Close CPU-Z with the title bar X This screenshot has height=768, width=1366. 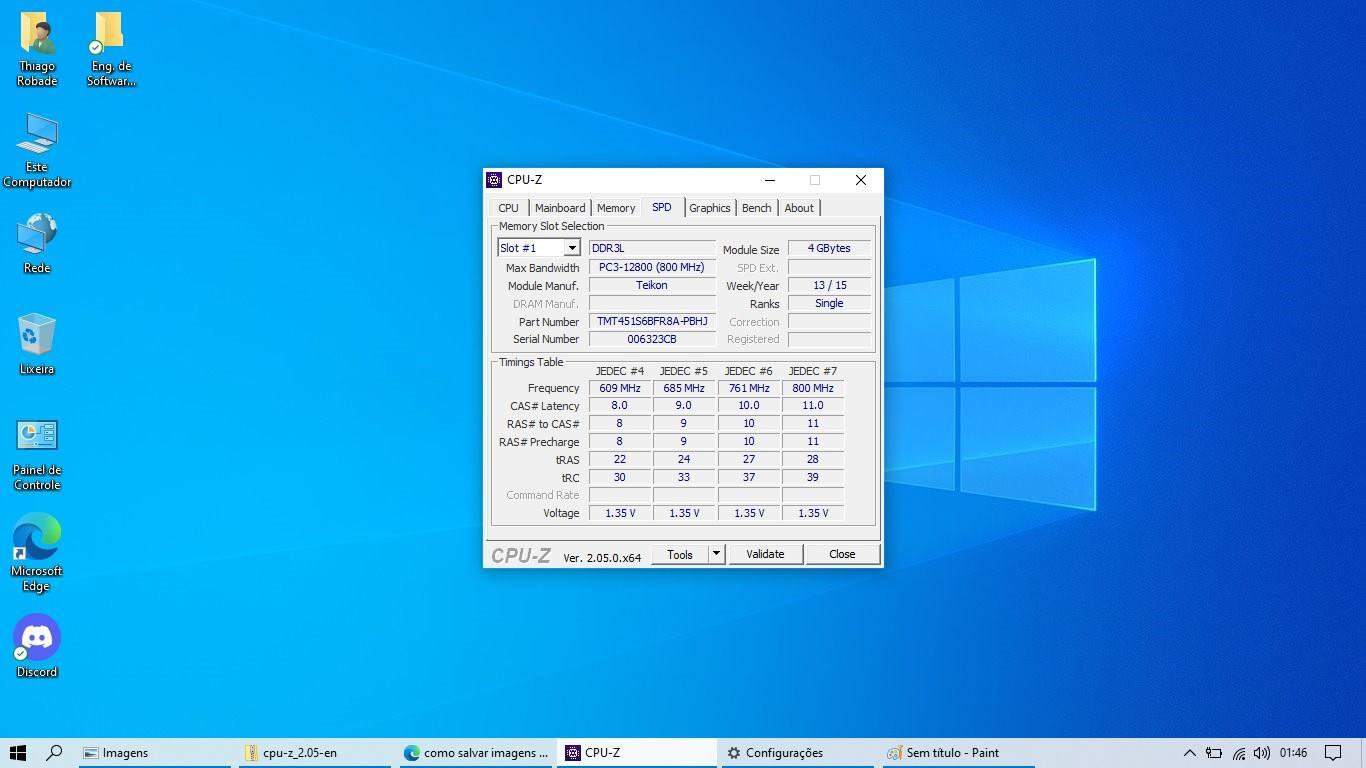[861, 180]
